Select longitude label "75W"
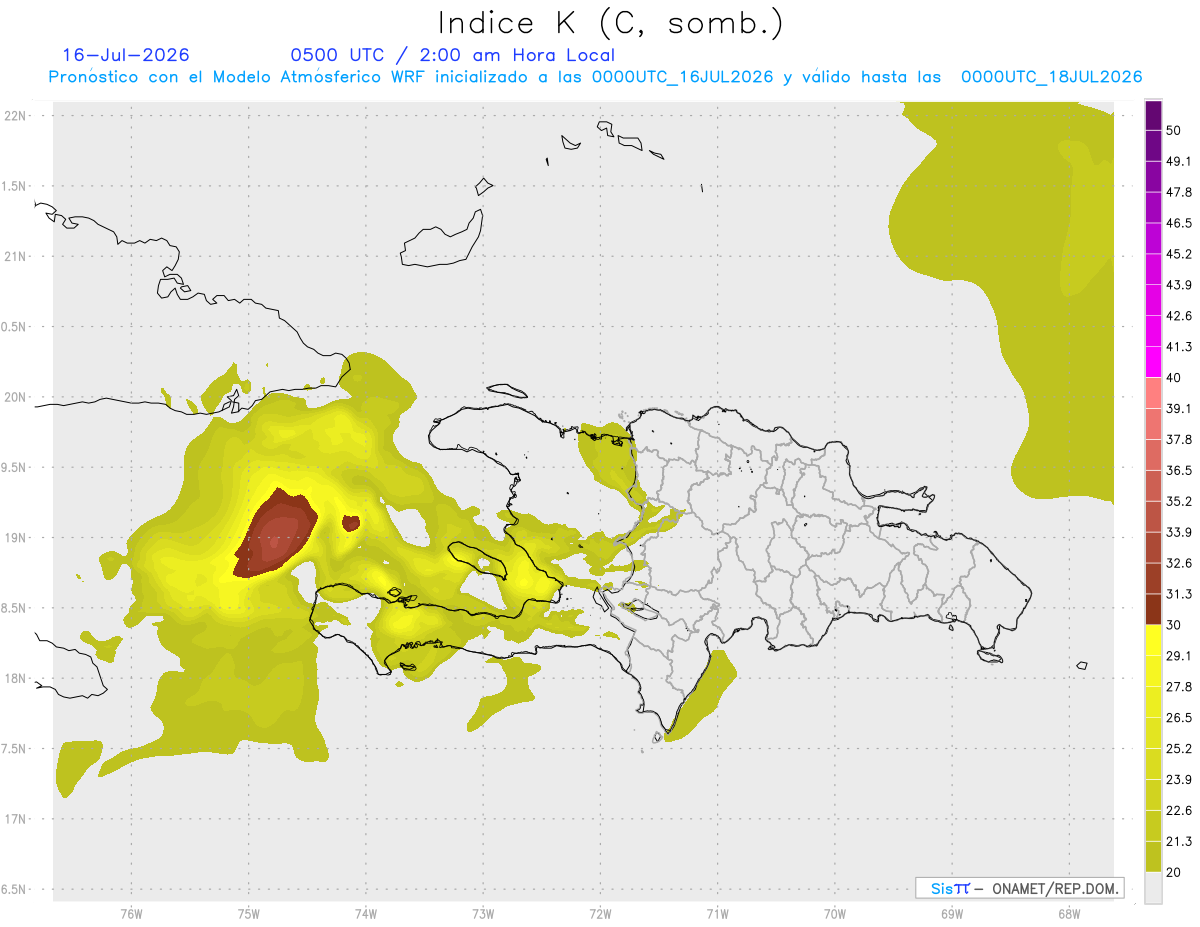This screenshot has width=1200, height=927. (x=248, y=913)
